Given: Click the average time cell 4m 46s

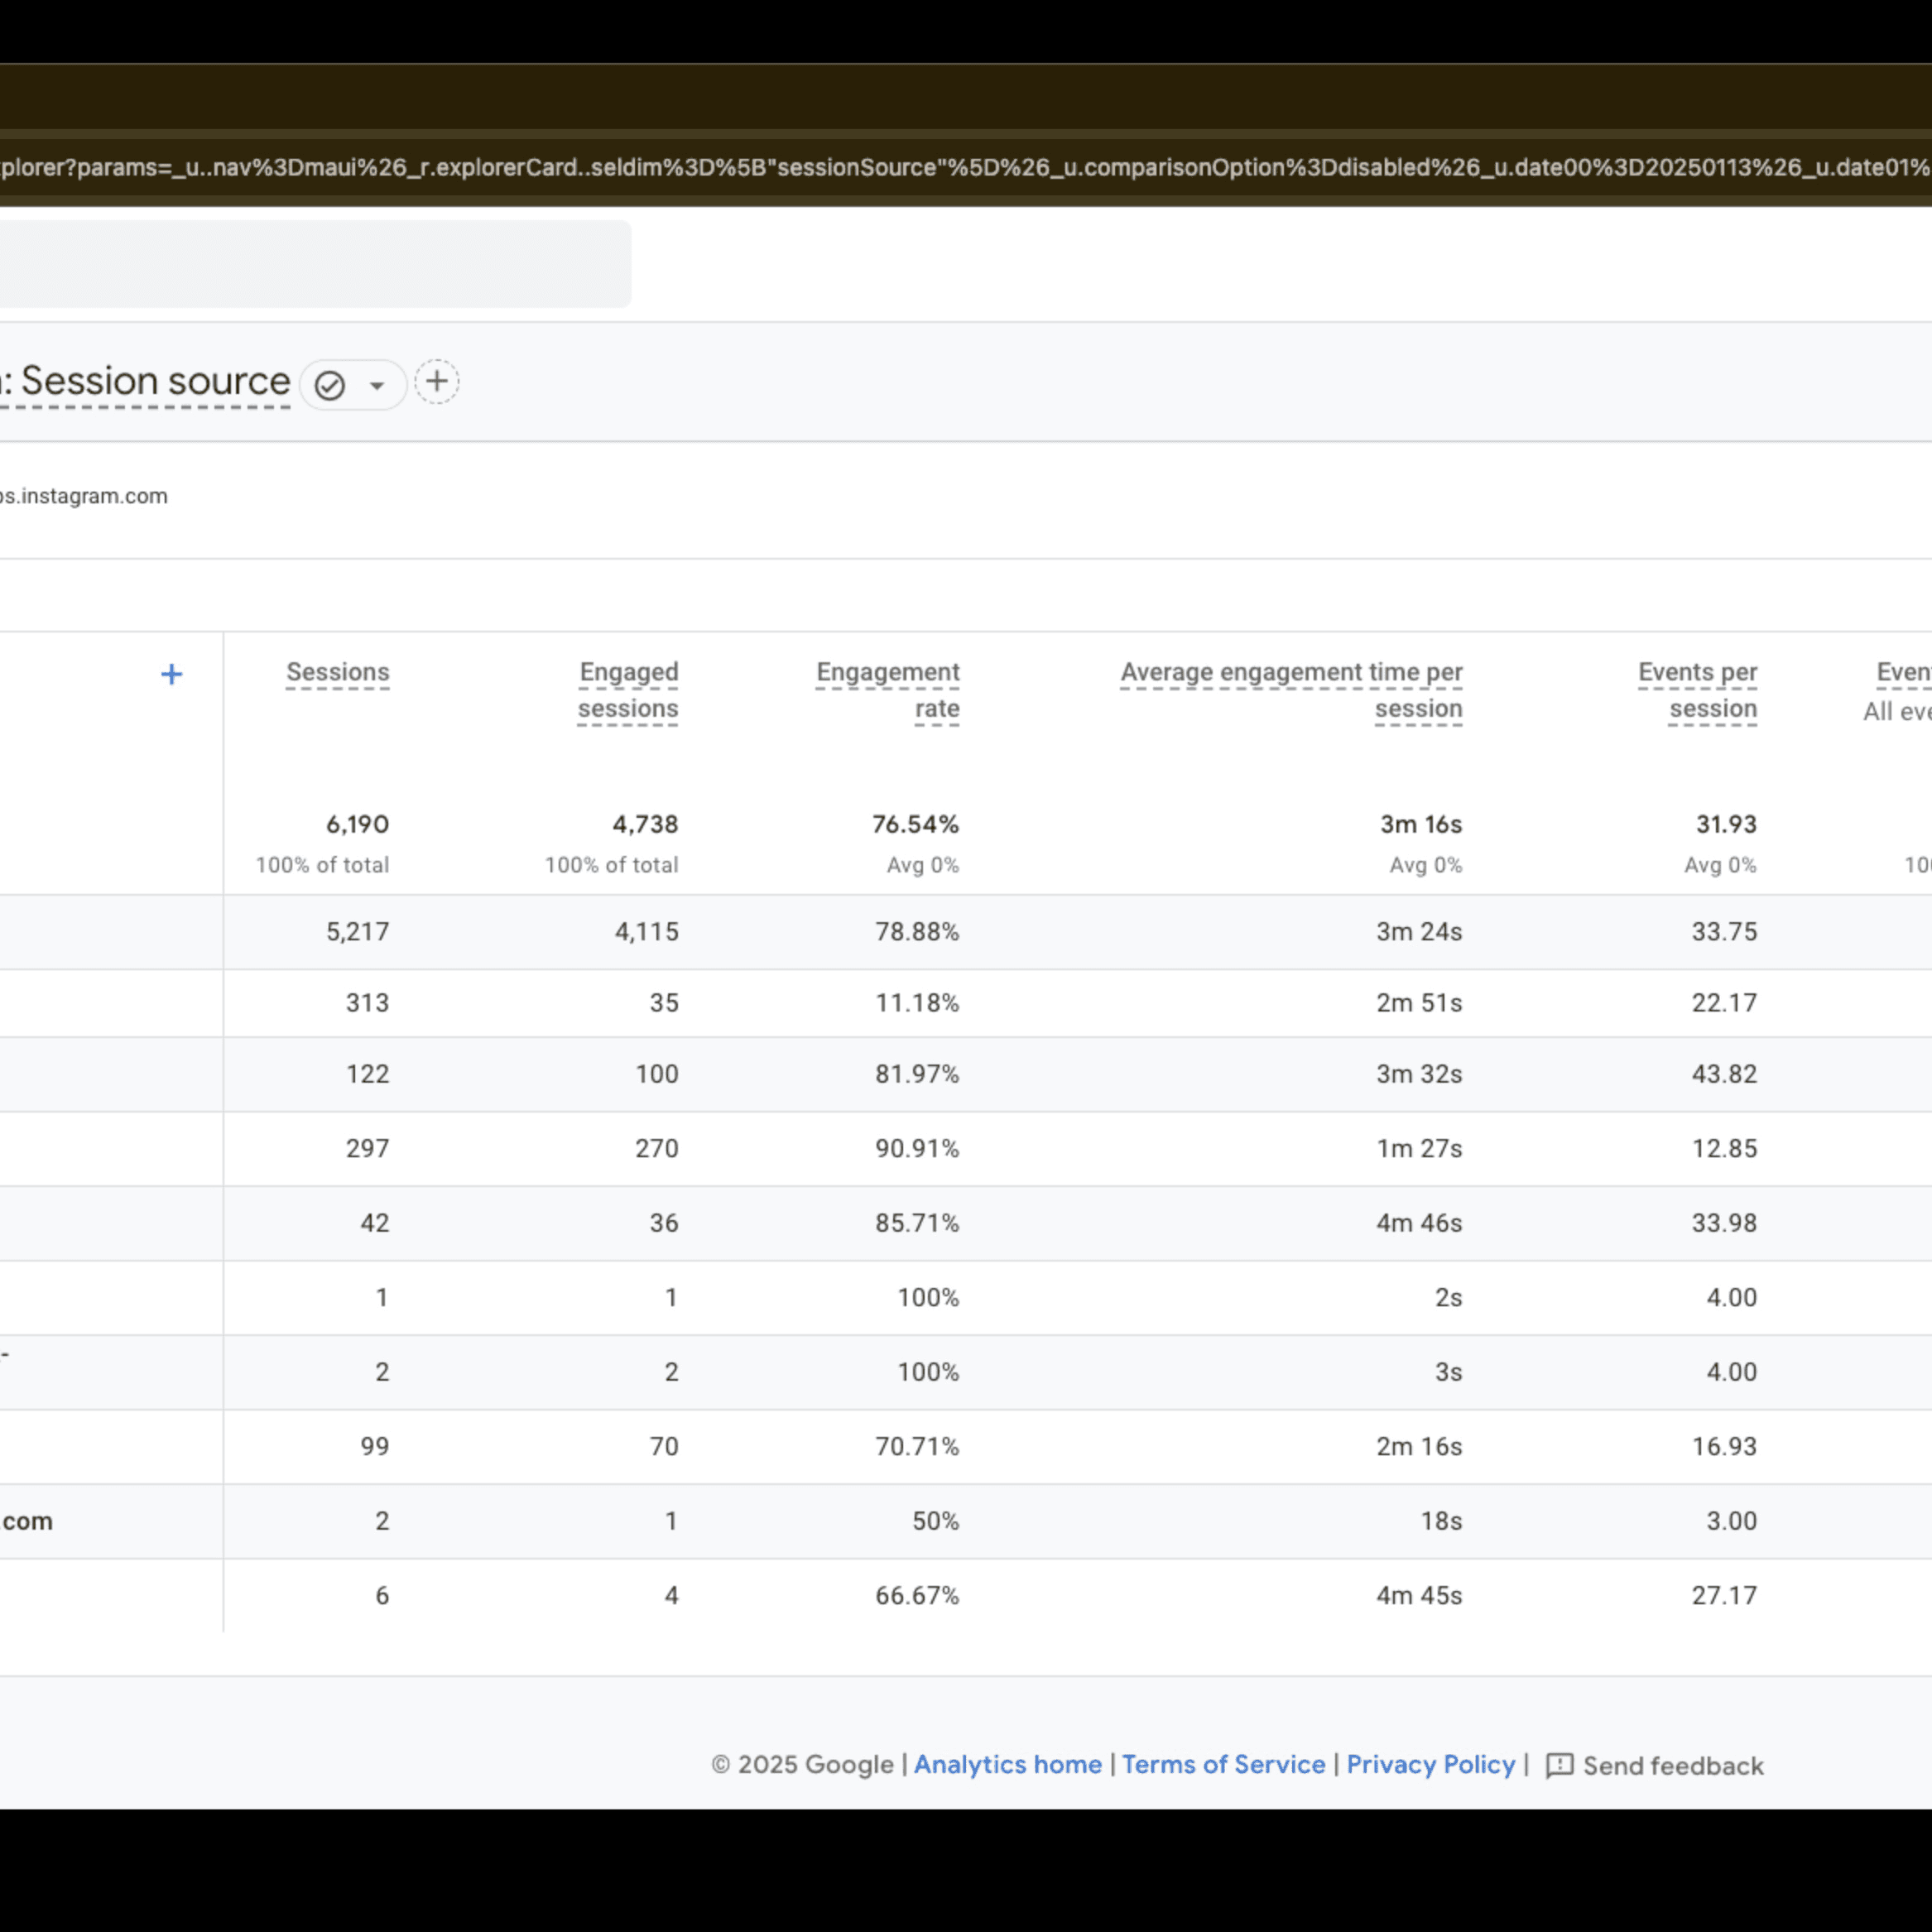Looking at the screenshot, I should click(x=1419, y=1223).
